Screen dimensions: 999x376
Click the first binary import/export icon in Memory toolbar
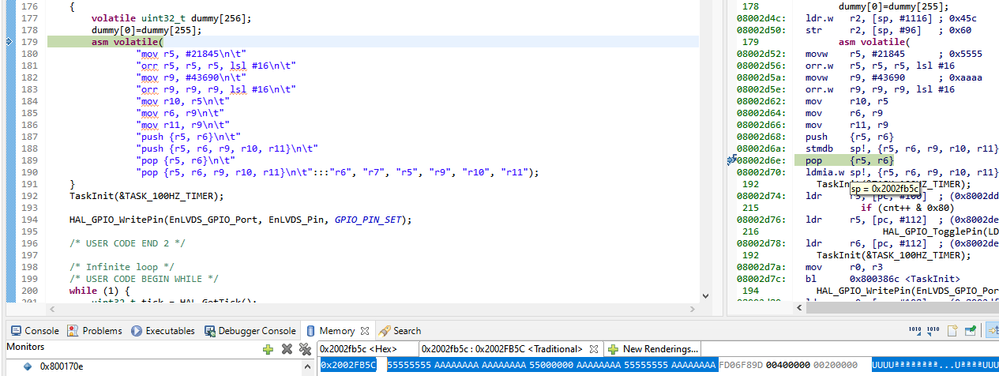[x=915, y=331]
